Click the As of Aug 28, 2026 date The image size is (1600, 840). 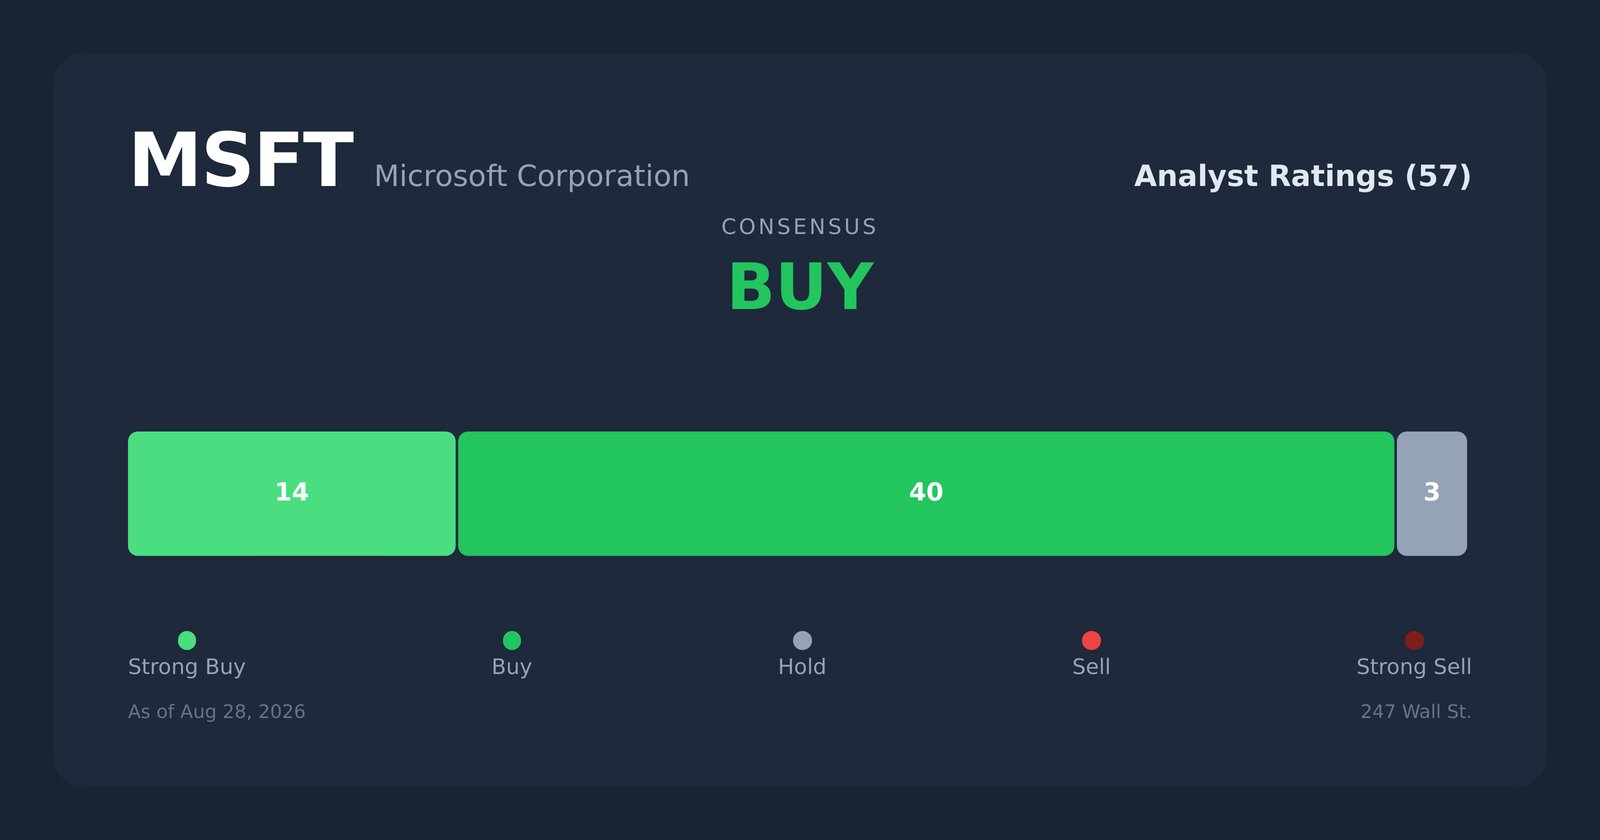tap(217, 712)
